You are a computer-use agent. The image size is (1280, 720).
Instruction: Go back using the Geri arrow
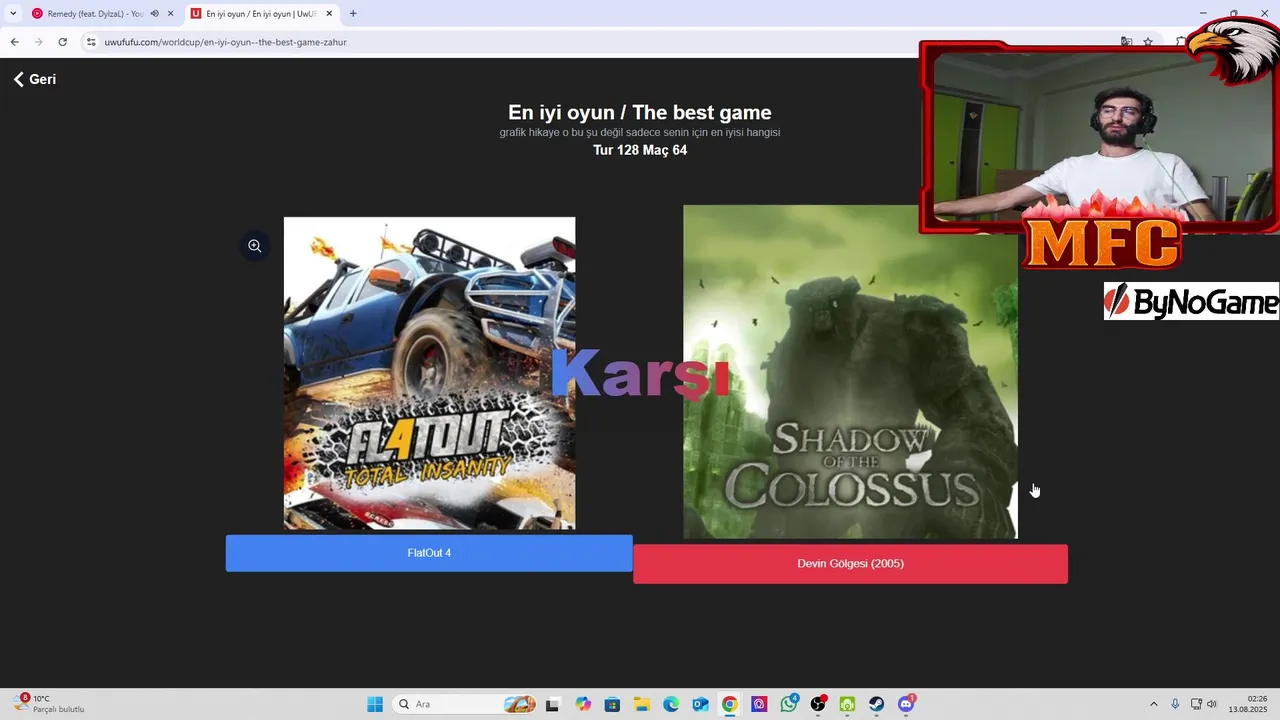[x=34, y=79]
